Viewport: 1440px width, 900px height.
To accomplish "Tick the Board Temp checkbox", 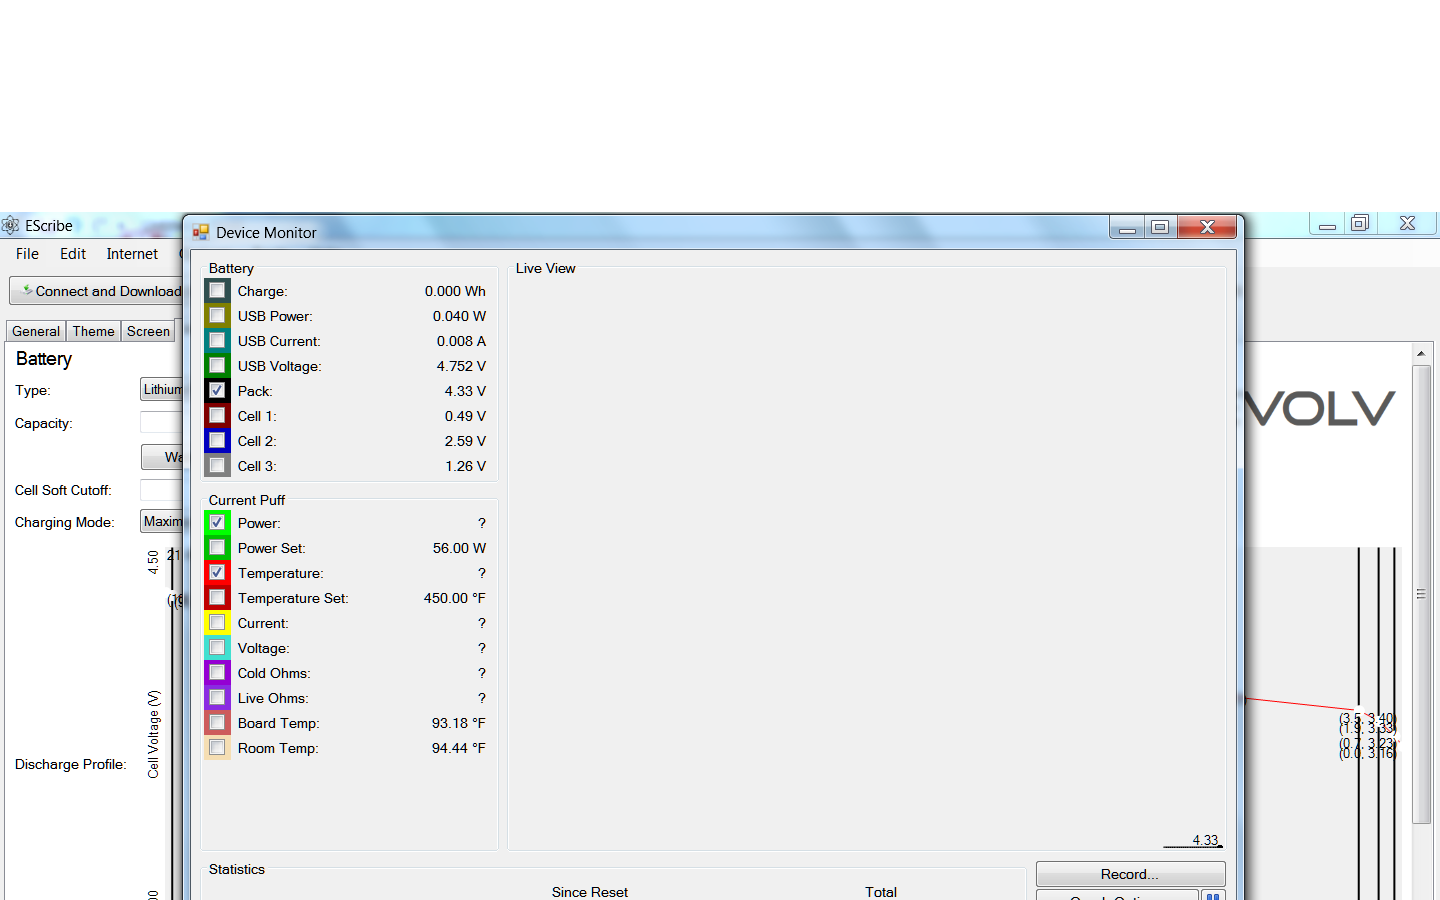I will (x=217, y=722).
